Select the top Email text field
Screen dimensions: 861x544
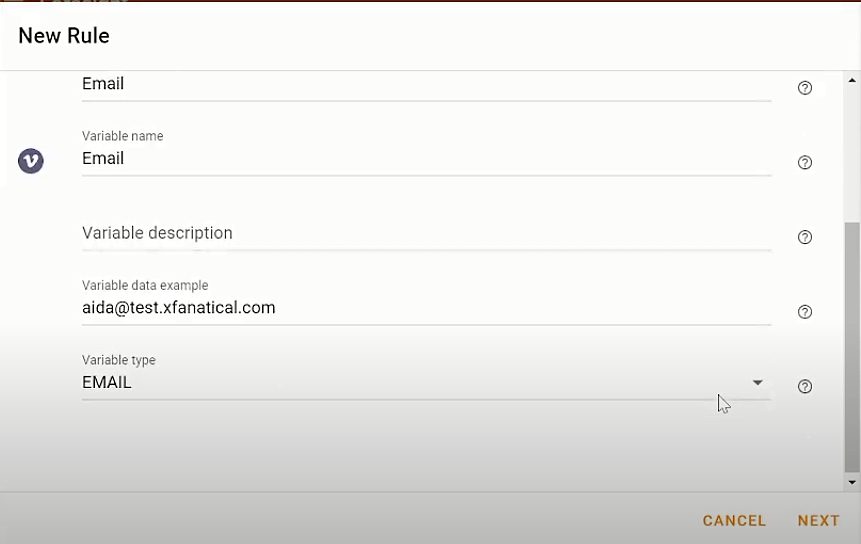click(x=426, y=84)
